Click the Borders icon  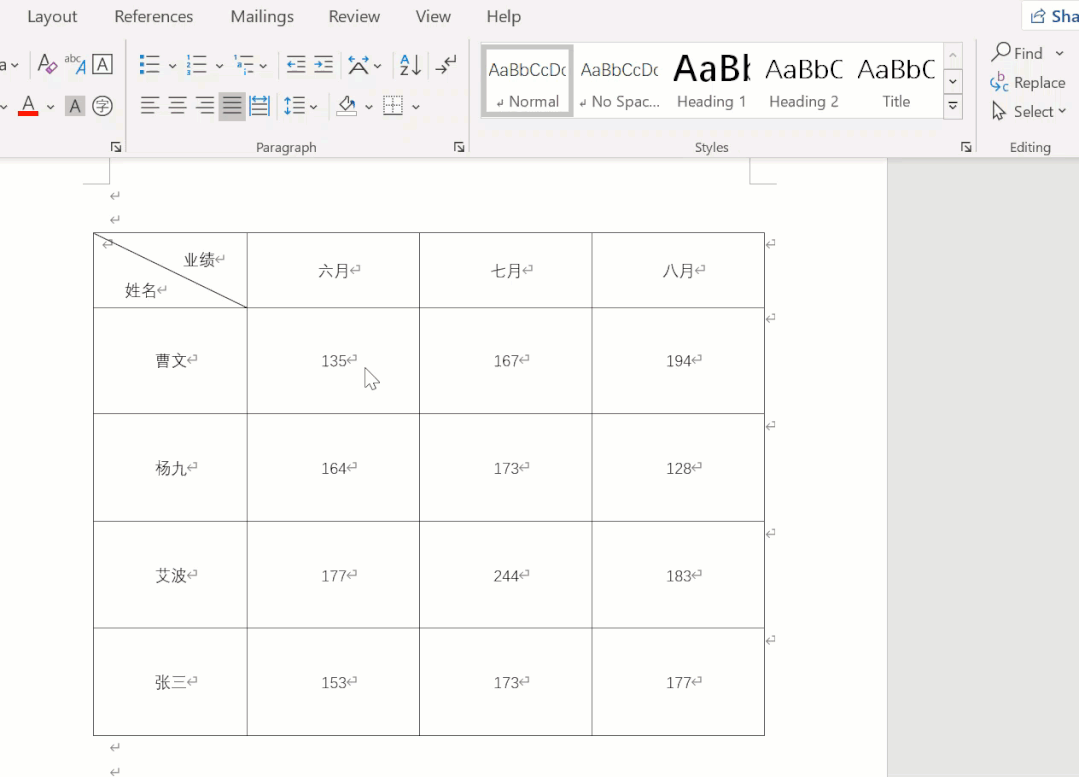(393, 106)
